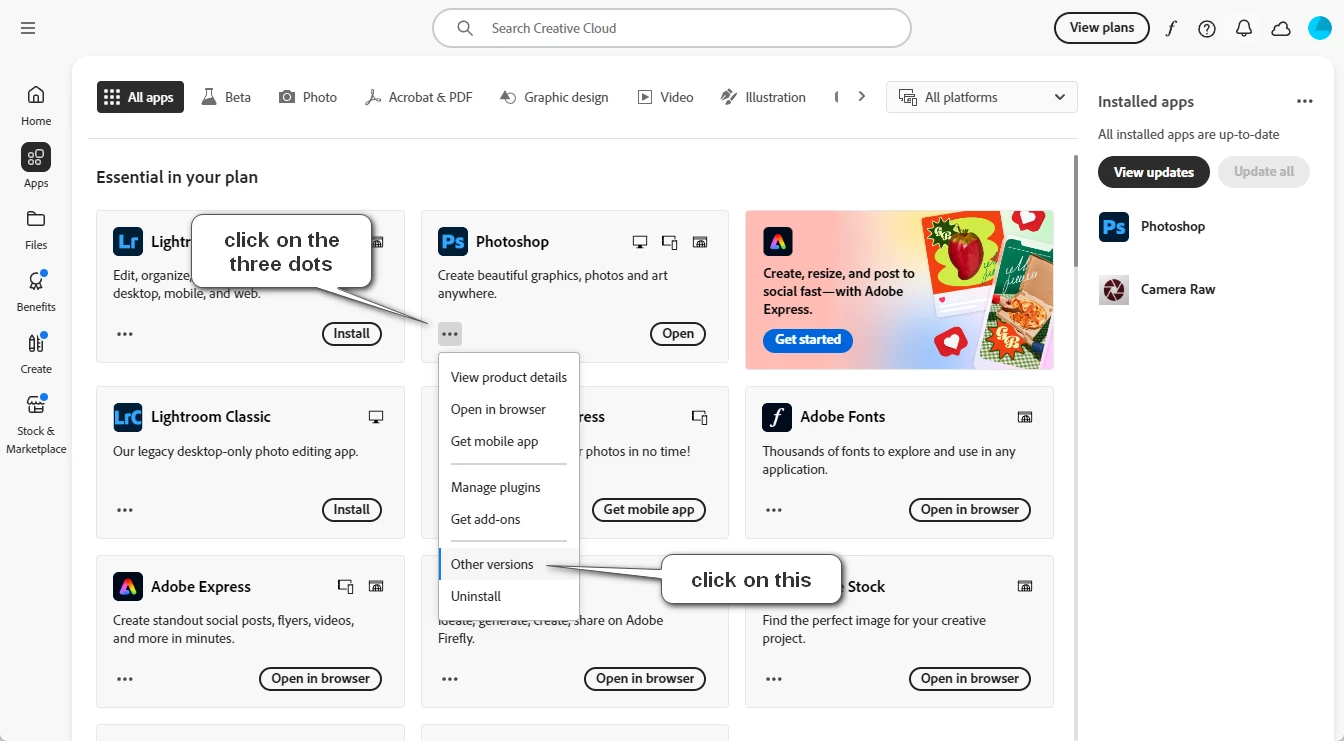Open Installed apps three-dot options

pyautogui.click(x=1305, y=101)
